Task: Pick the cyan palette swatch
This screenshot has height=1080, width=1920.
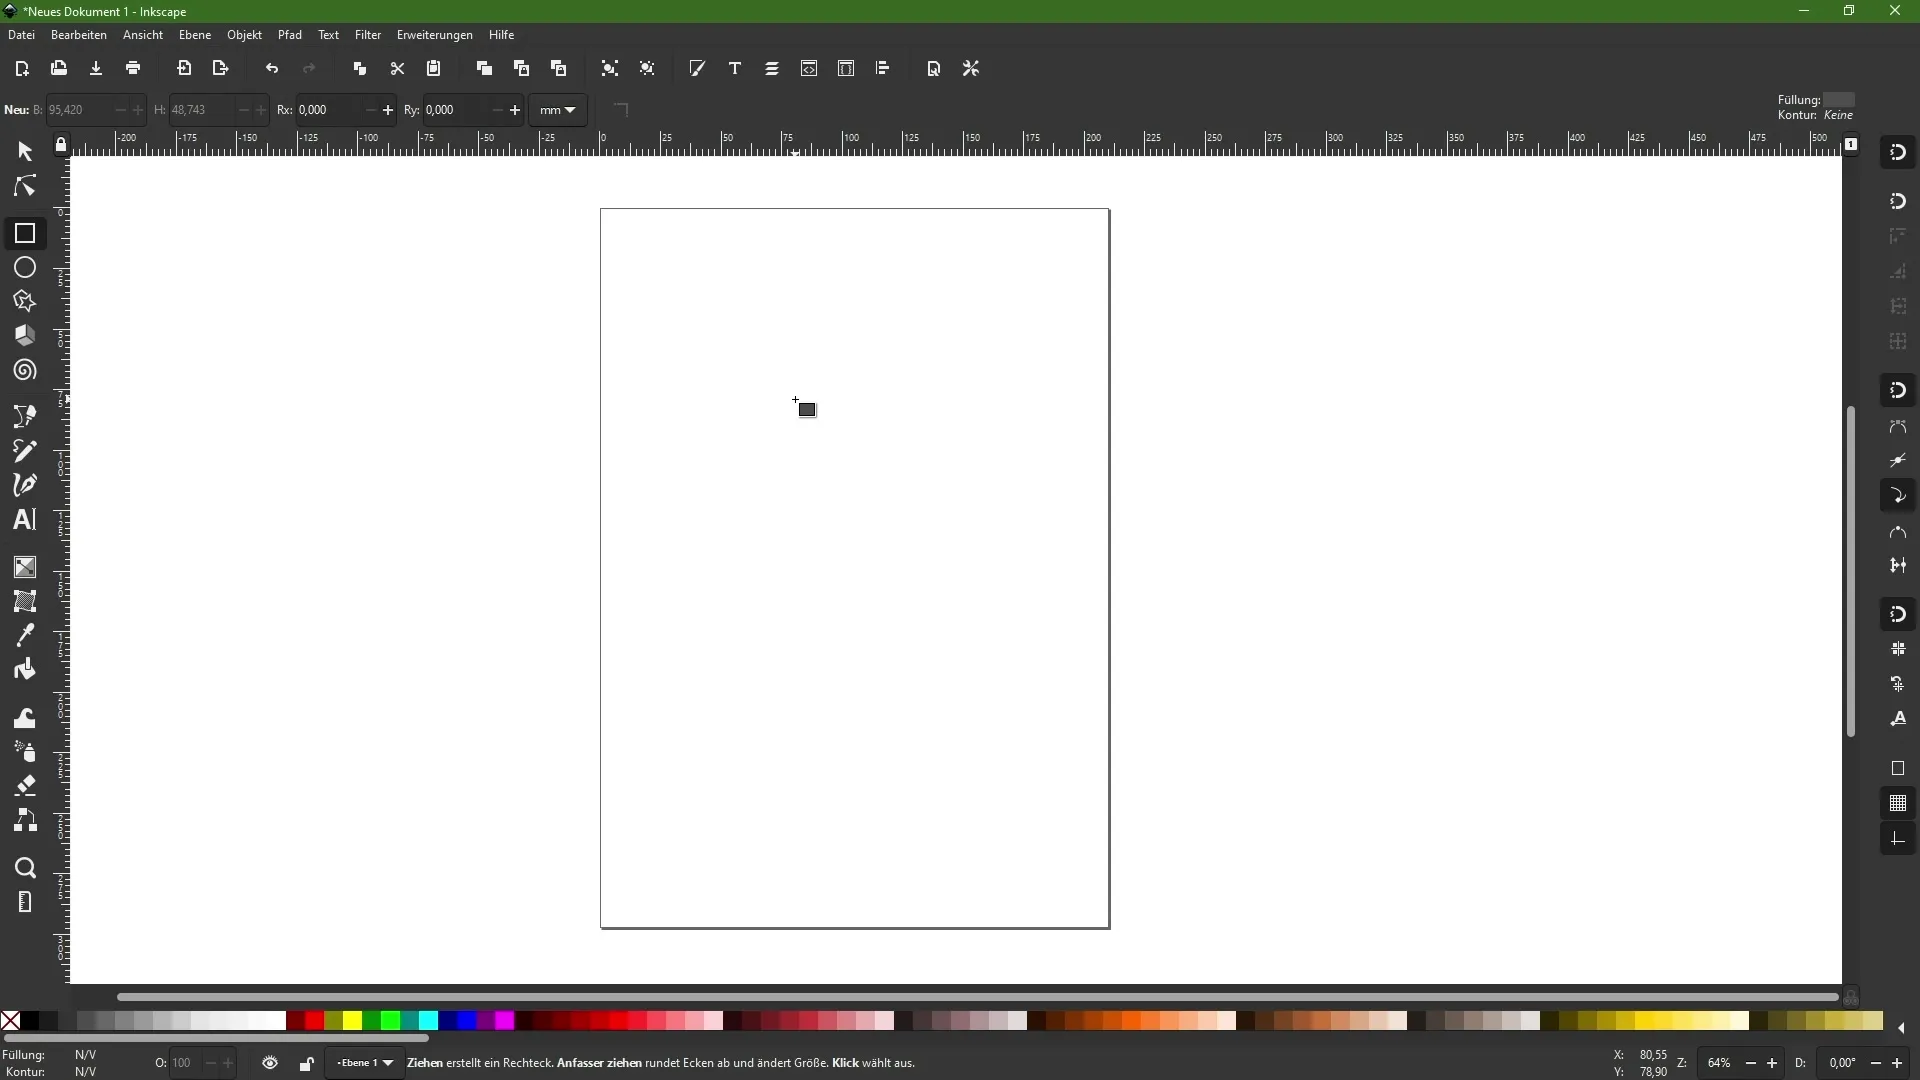Action: [428, 1021]
